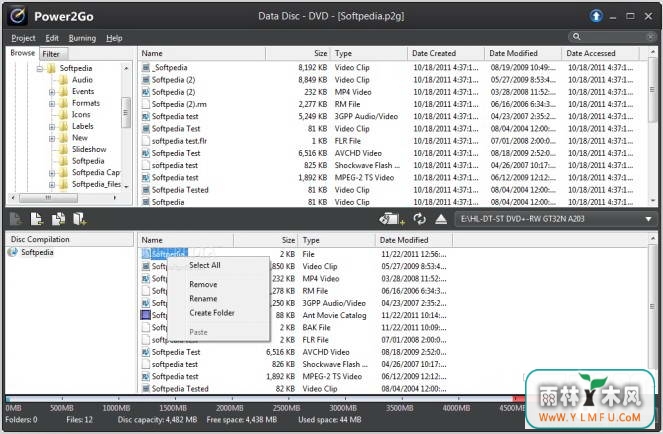Click the AVCHD Video file icon in compilation list
Image resolution: width=663 pixels, height=434 pixels.
tap(146, 352)
